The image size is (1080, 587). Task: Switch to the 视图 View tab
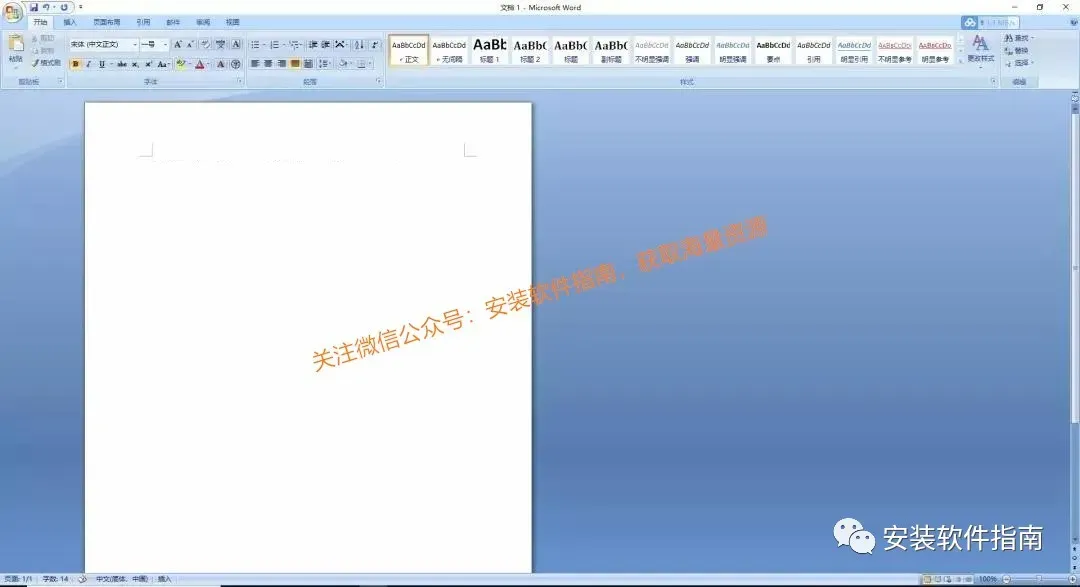233,23
